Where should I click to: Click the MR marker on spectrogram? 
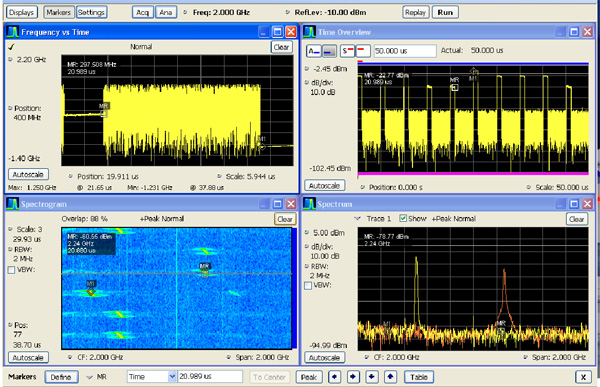point(205,273)
